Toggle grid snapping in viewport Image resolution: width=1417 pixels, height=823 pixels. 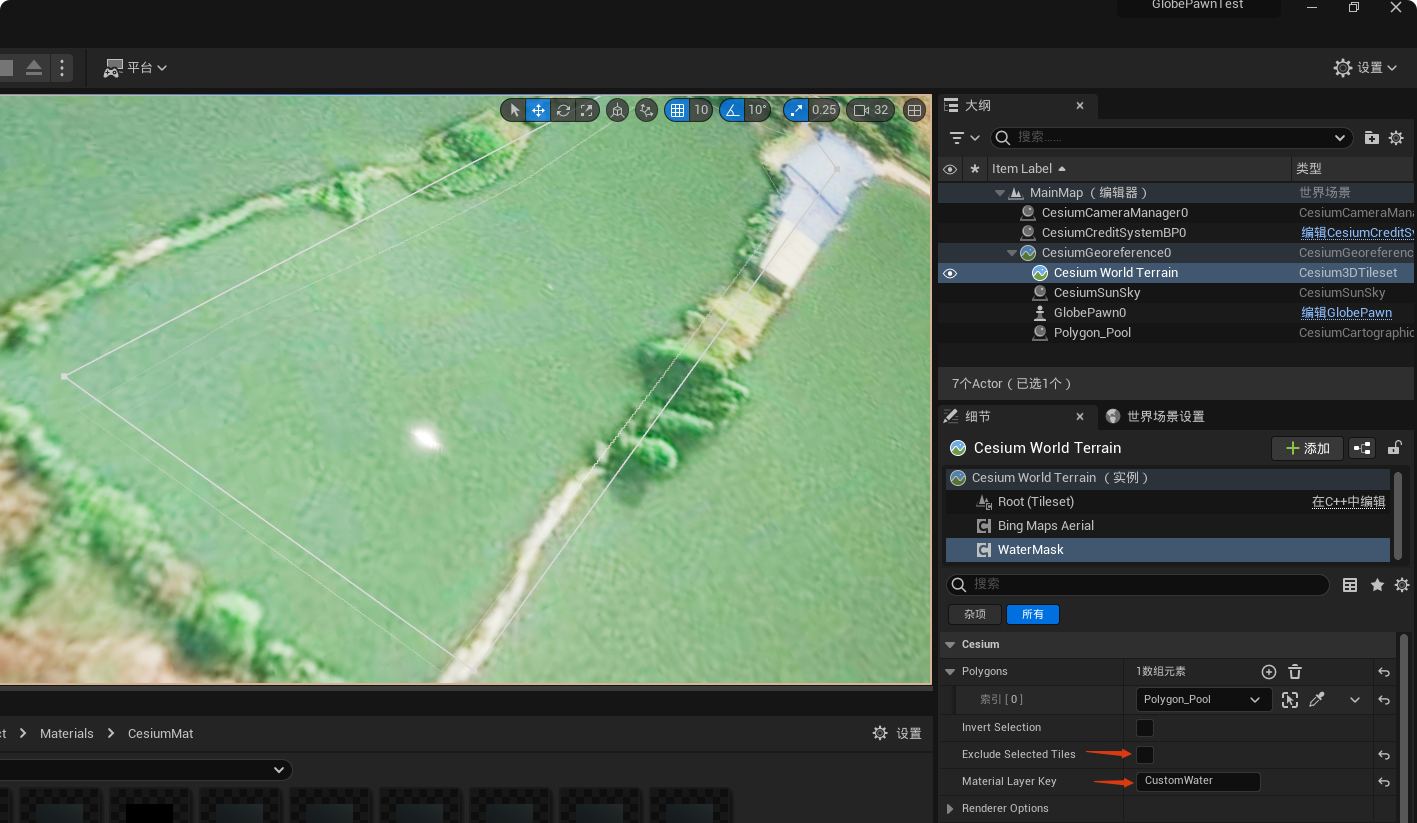pyautogui.click(x=678, y=110)
